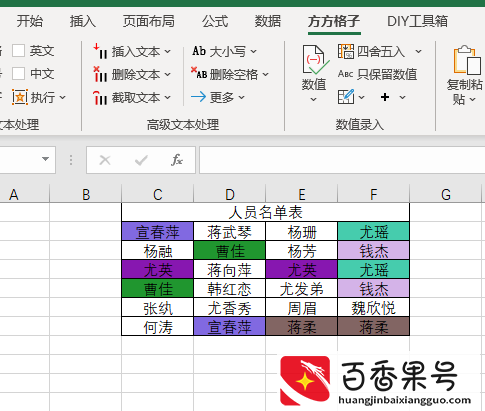Toggle the 中文 checkbox
Screen dimensions: 485x411
click(x=18, y=74)
